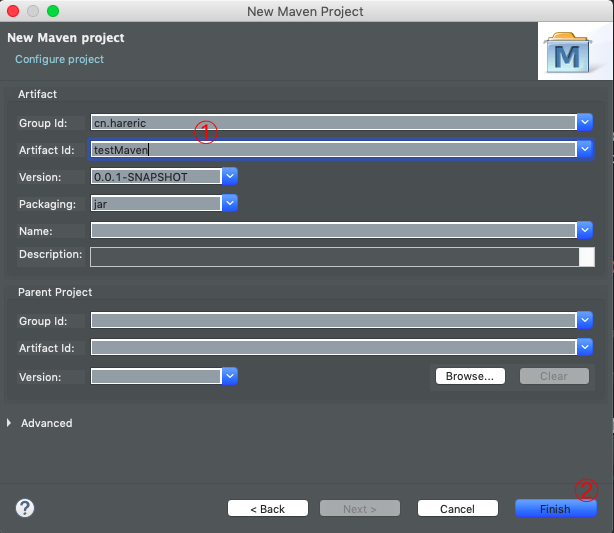This screenshot has width=614, height=533.
Task: Click the Configure project subtitle text
Action: point(60,59)
